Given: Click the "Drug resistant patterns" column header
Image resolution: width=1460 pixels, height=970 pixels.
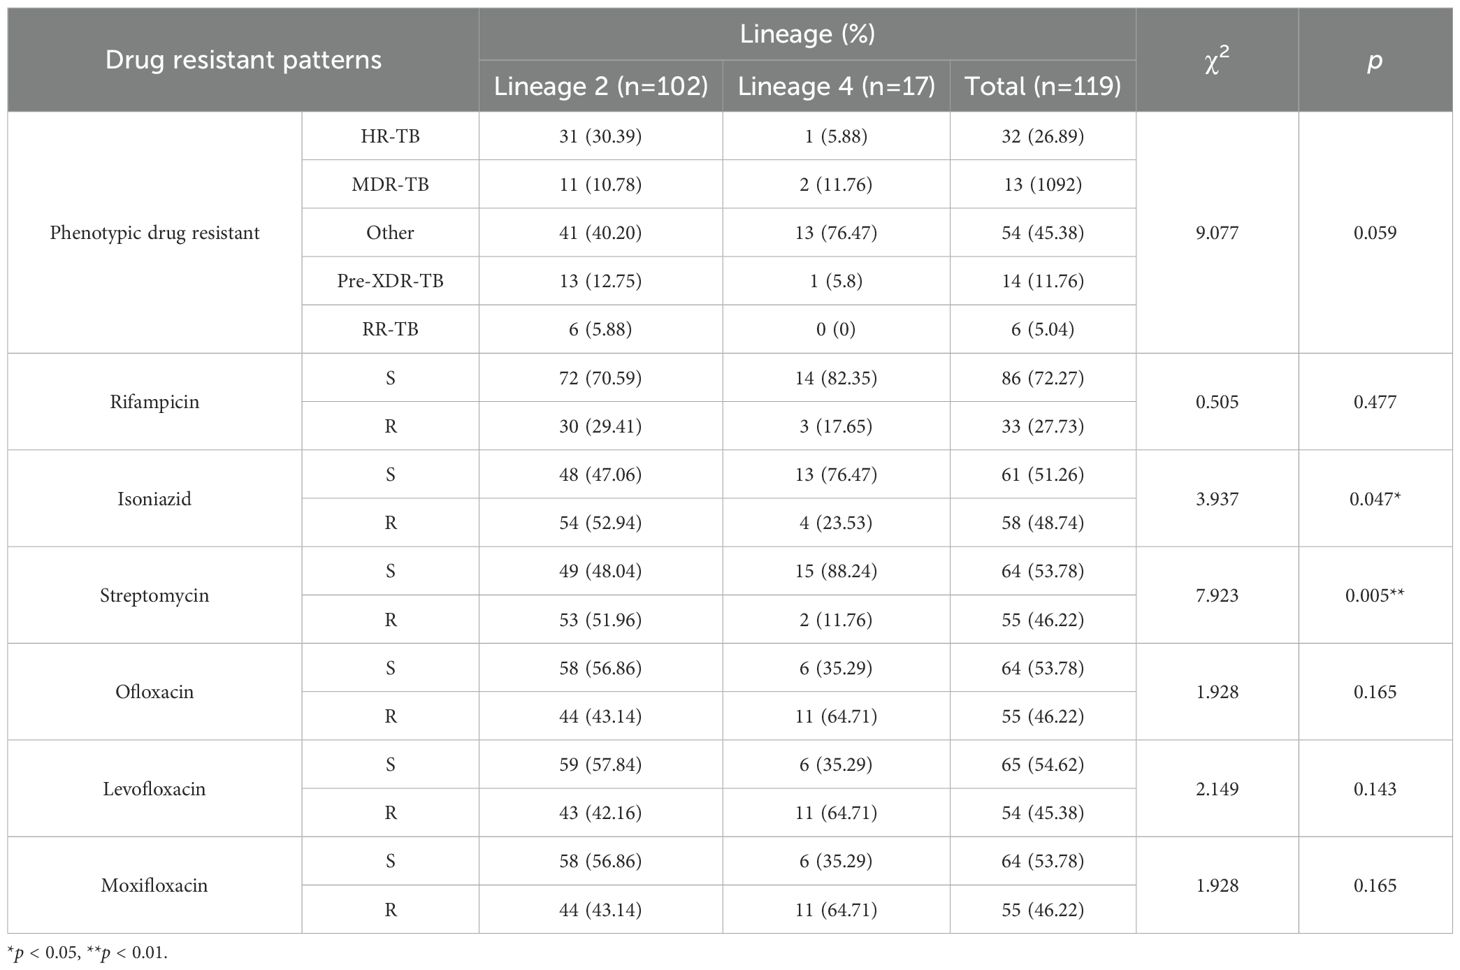Looking at the screenshot, I should pos(243,60).
